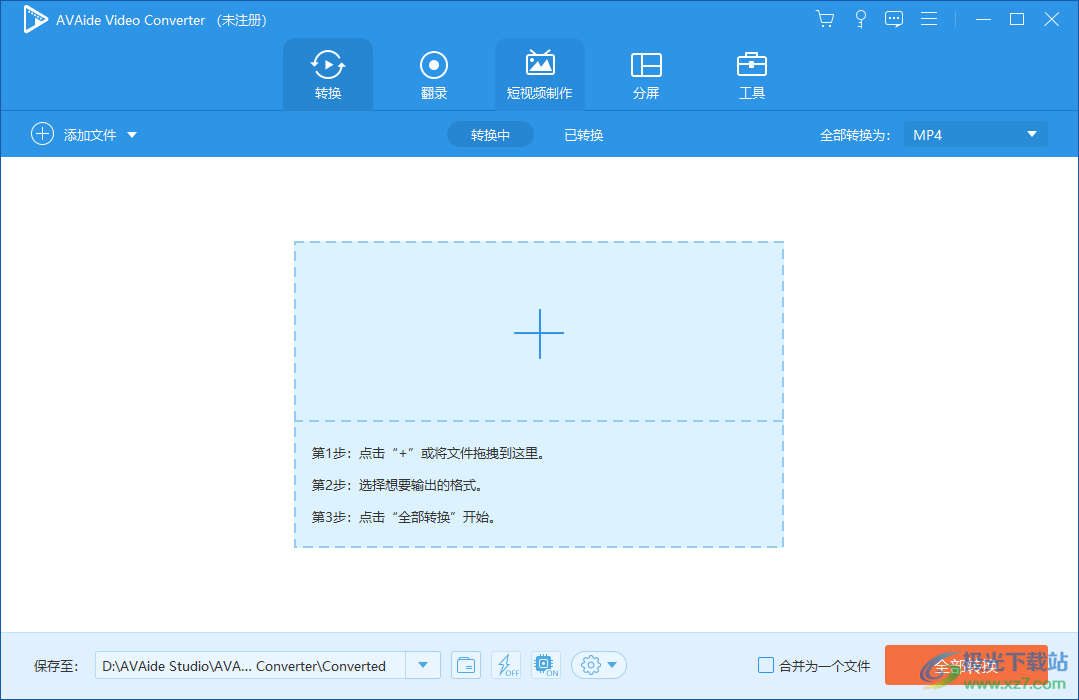
Task: Open the 工具 (Toolbox) tab
Action: point(751,74)
